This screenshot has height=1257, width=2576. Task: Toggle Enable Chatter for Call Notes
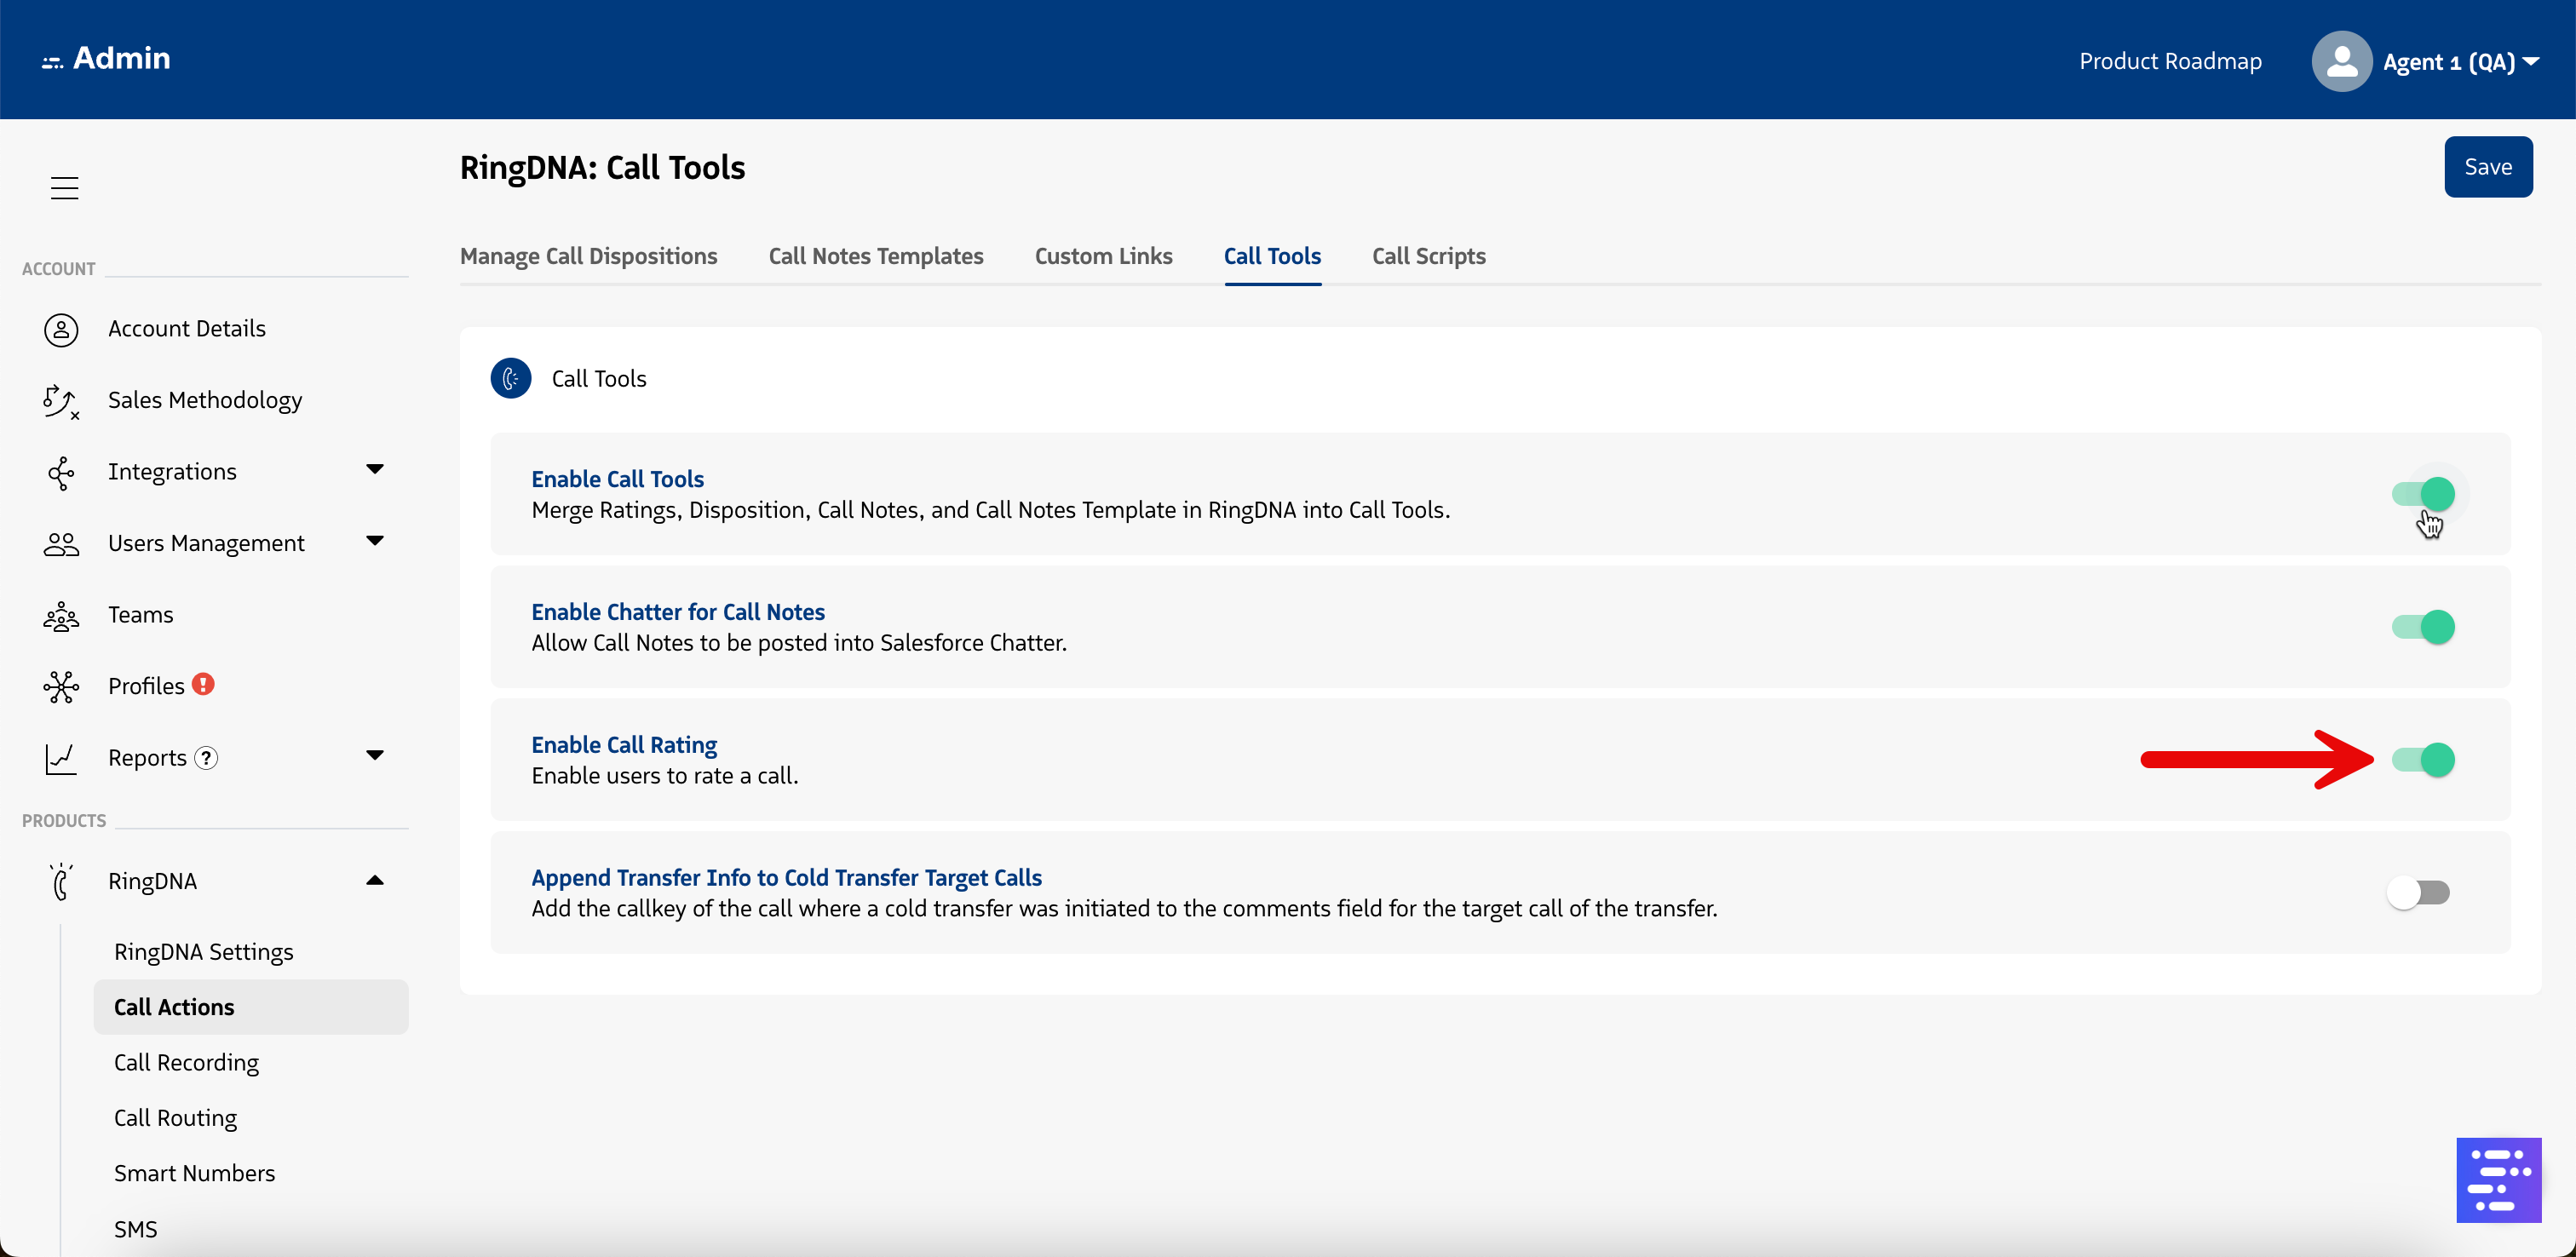coord(2423,627)
